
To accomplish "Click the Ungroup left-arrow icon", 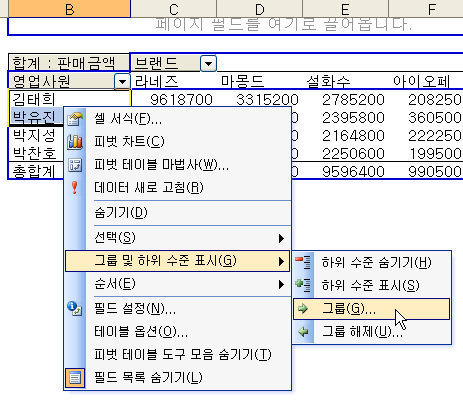I will click(x=303, y=332).
